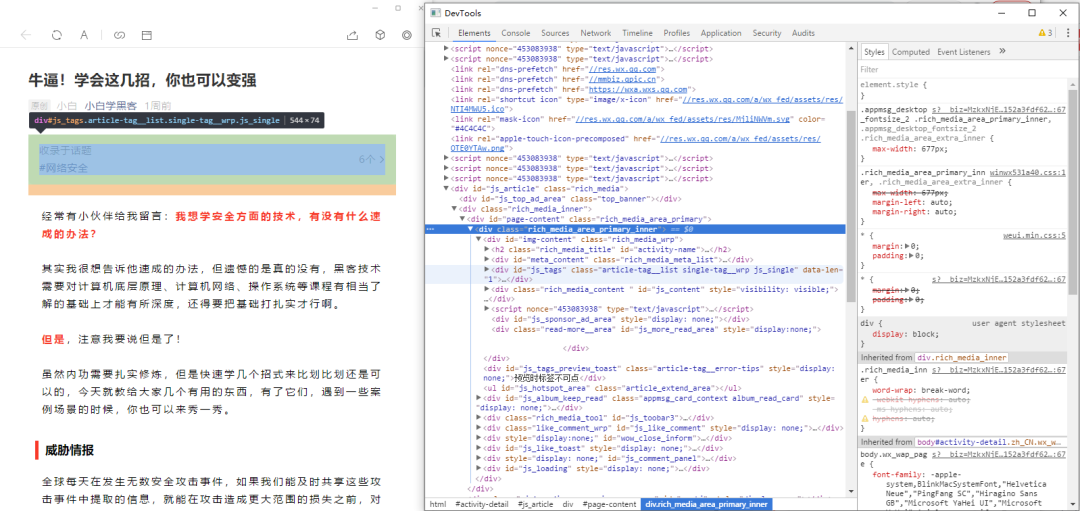
Task: Click the yellow warning count icon
Action: (x=1044, y=33)
